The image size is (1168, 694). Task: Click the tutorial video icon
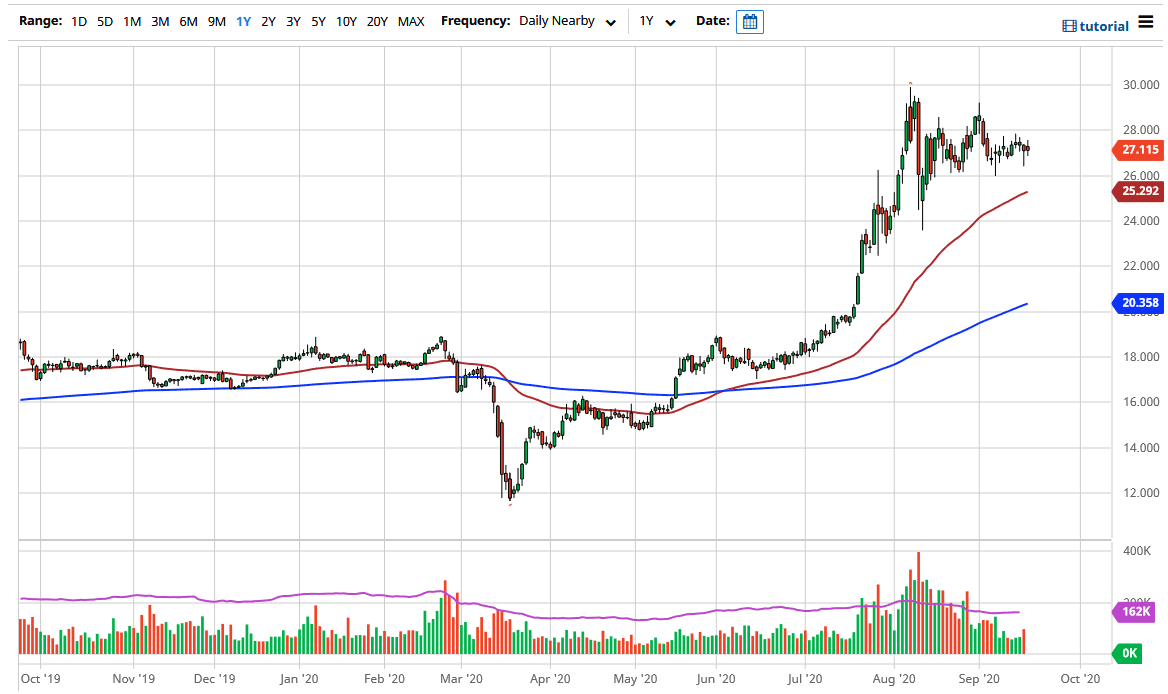coord(1069,27)
